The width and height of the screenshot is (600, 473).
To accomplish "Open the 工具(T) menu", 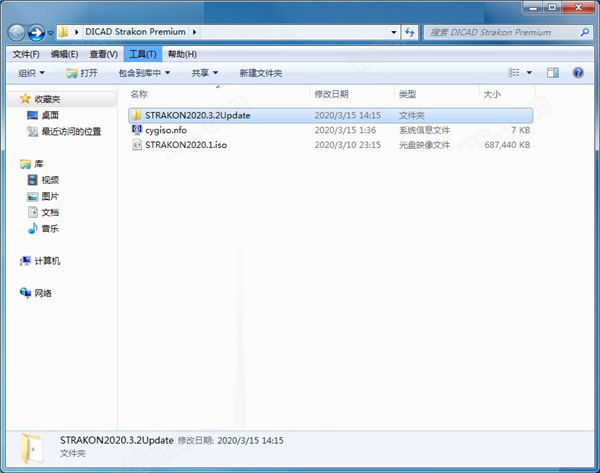I will pos(143,54).
